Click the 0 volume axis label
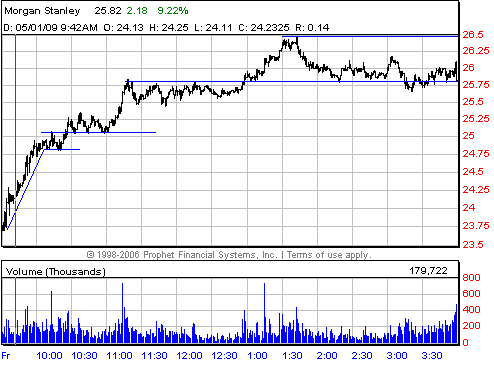Image resolution: width=494 pixels, height=373 pixels. click(x=465, y=343)
